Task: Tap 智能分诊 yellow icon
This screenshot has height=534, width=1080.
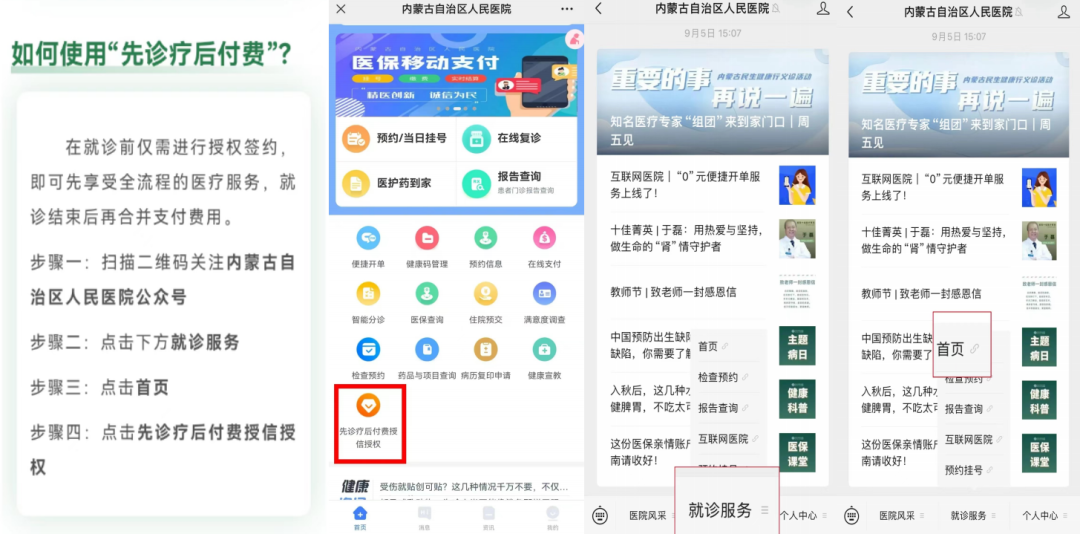Action: coord(368,294)
